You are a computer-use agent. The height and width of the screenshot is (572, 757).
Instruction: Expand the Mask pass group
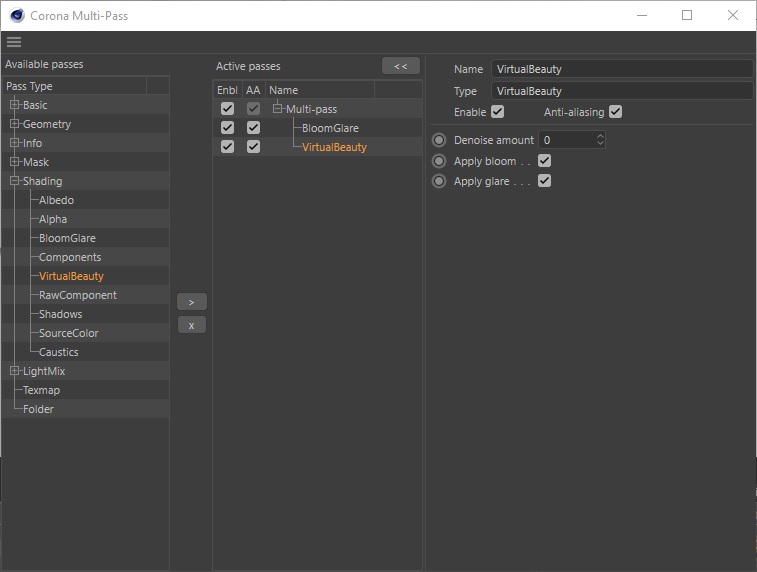(x=14, y=162)
